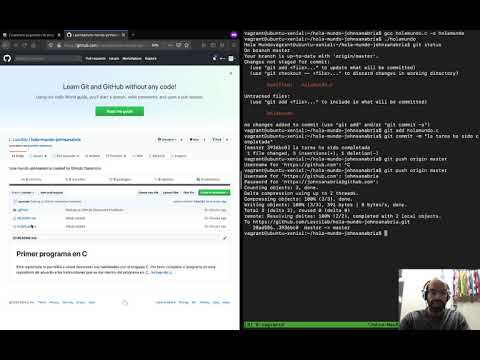
Task: Reload the page with the browser refresh icon
Action: point(25,45)
